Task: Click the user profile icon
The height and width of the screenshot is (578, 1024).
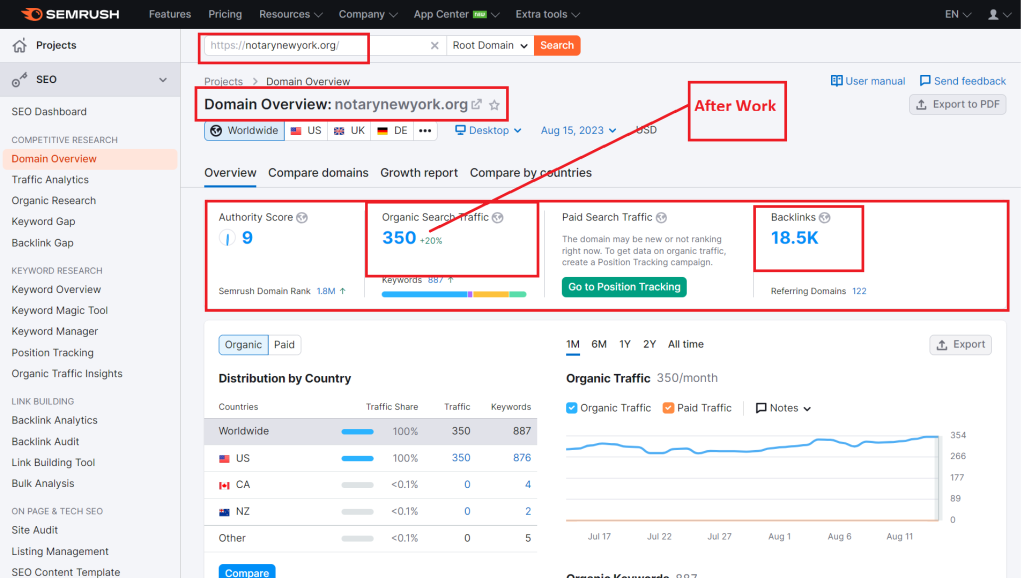Action: (993, 14)
